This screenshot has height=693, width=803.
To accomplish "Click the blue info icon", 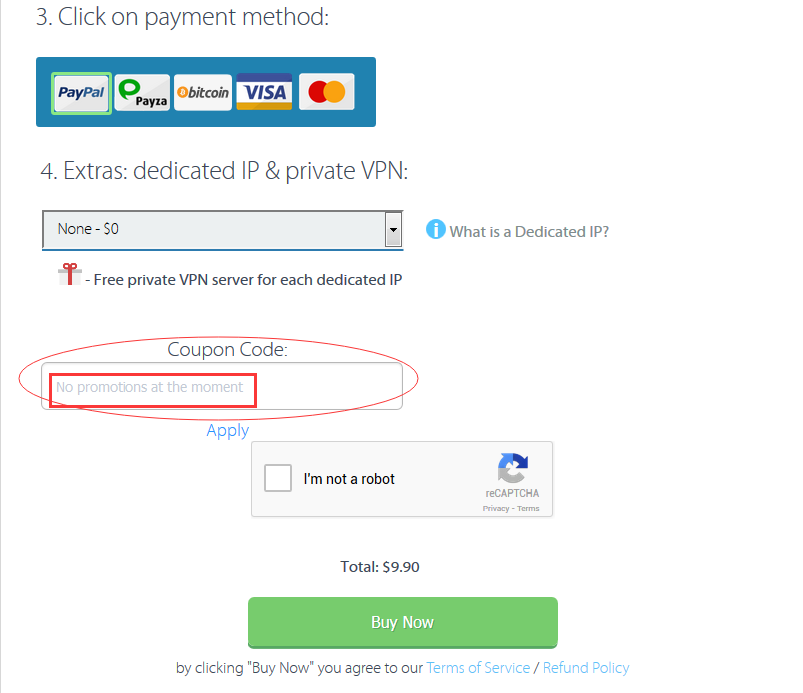I will point(436,229).
